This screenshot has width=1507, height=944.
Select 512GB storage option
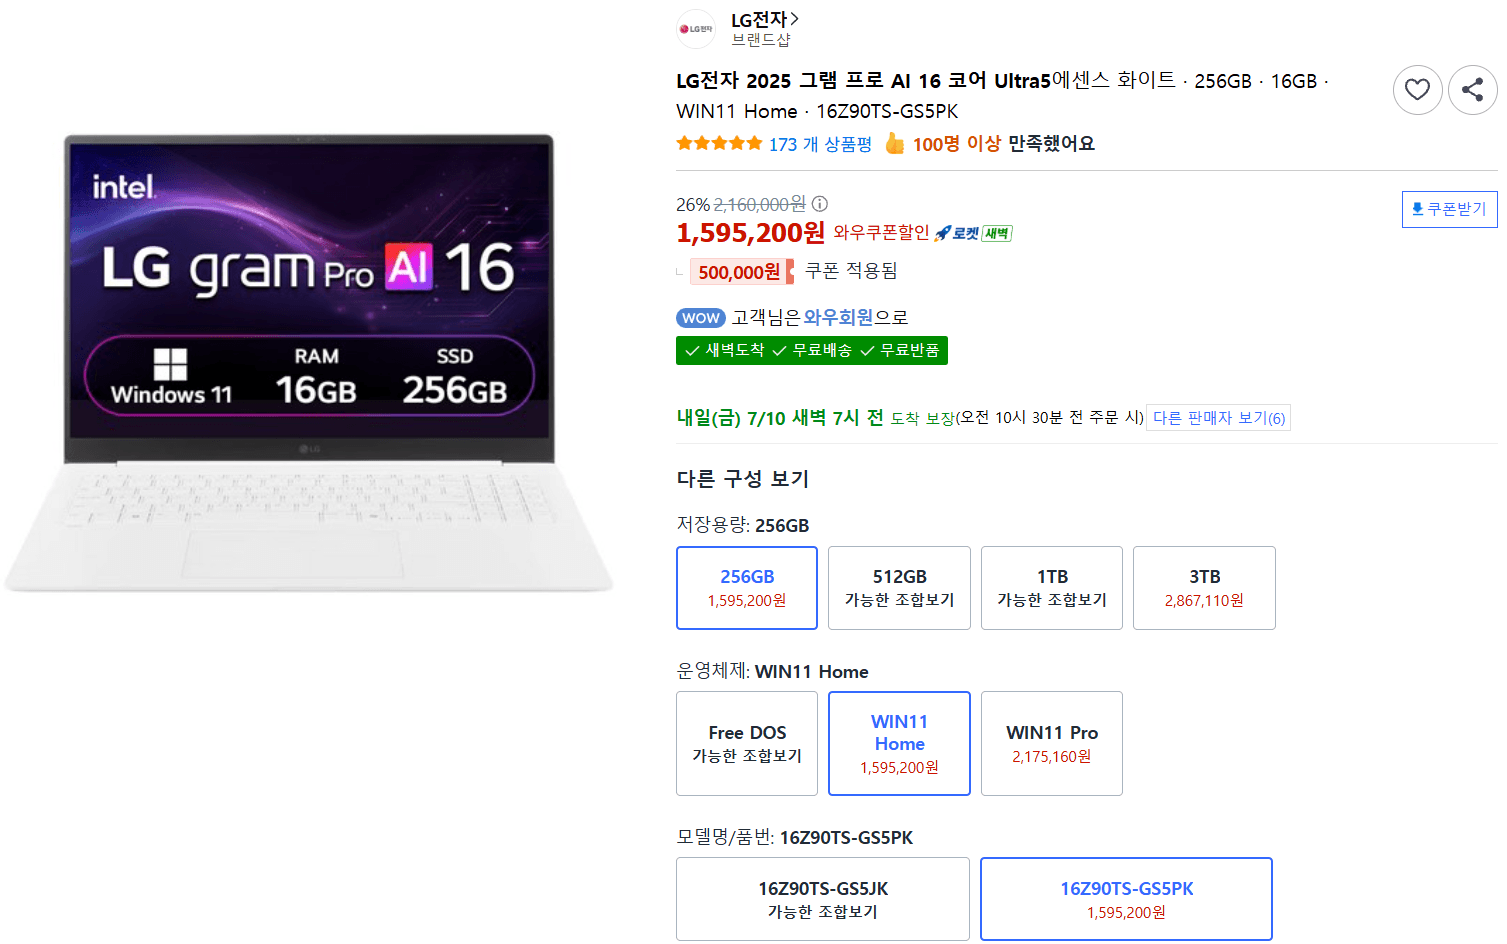pos(899,588)
